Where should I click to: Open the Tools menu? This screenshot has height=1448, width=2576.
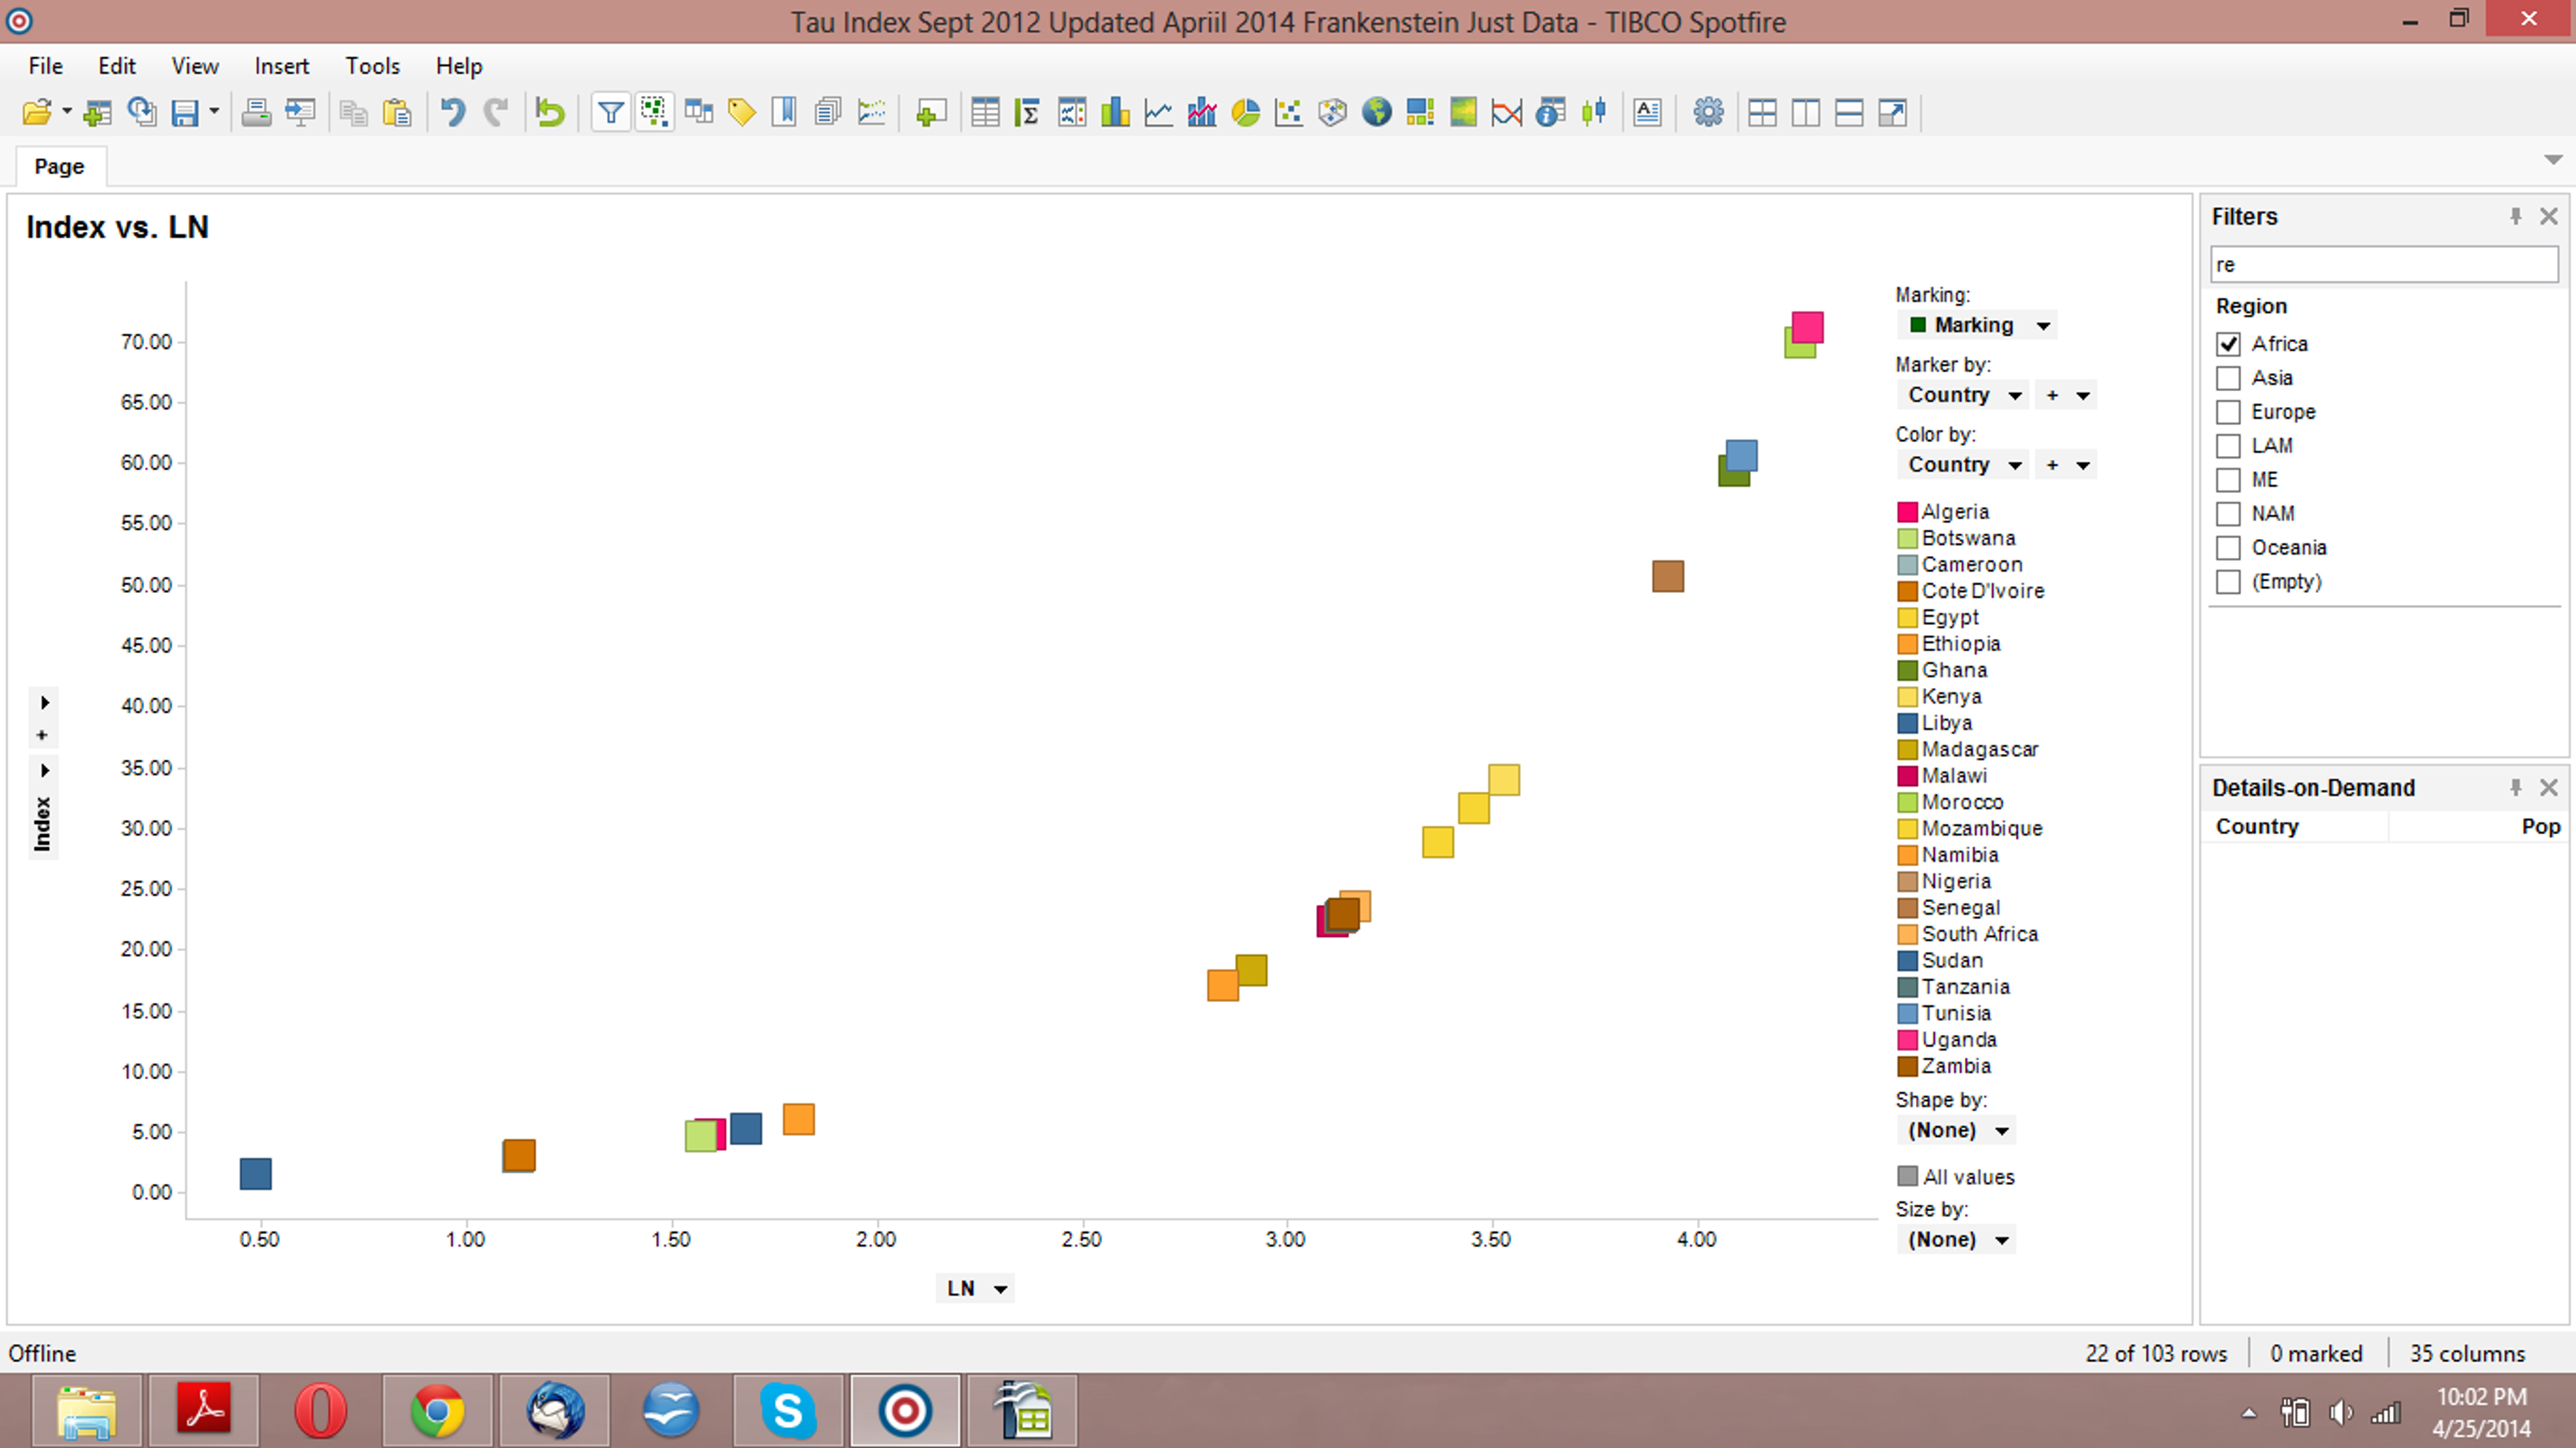[x=372, y=66]
